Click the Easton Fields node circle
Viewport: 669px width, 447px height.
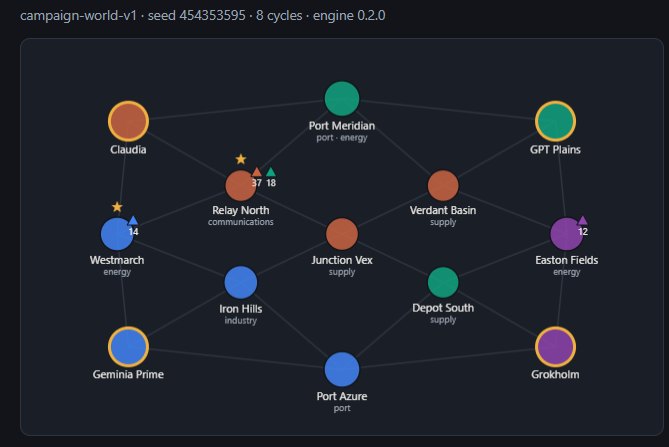[x=567, y=234]
